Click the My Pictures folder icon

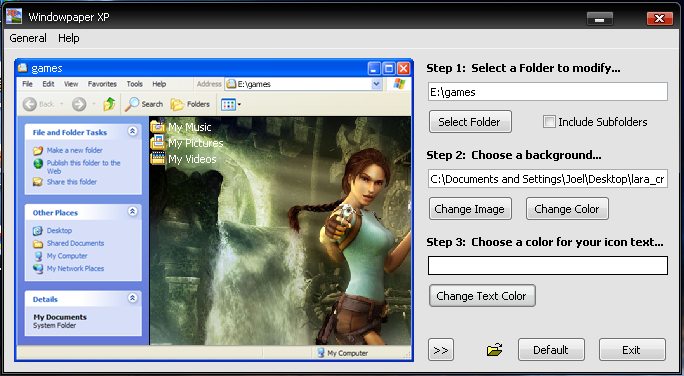(x=157, y=142)
